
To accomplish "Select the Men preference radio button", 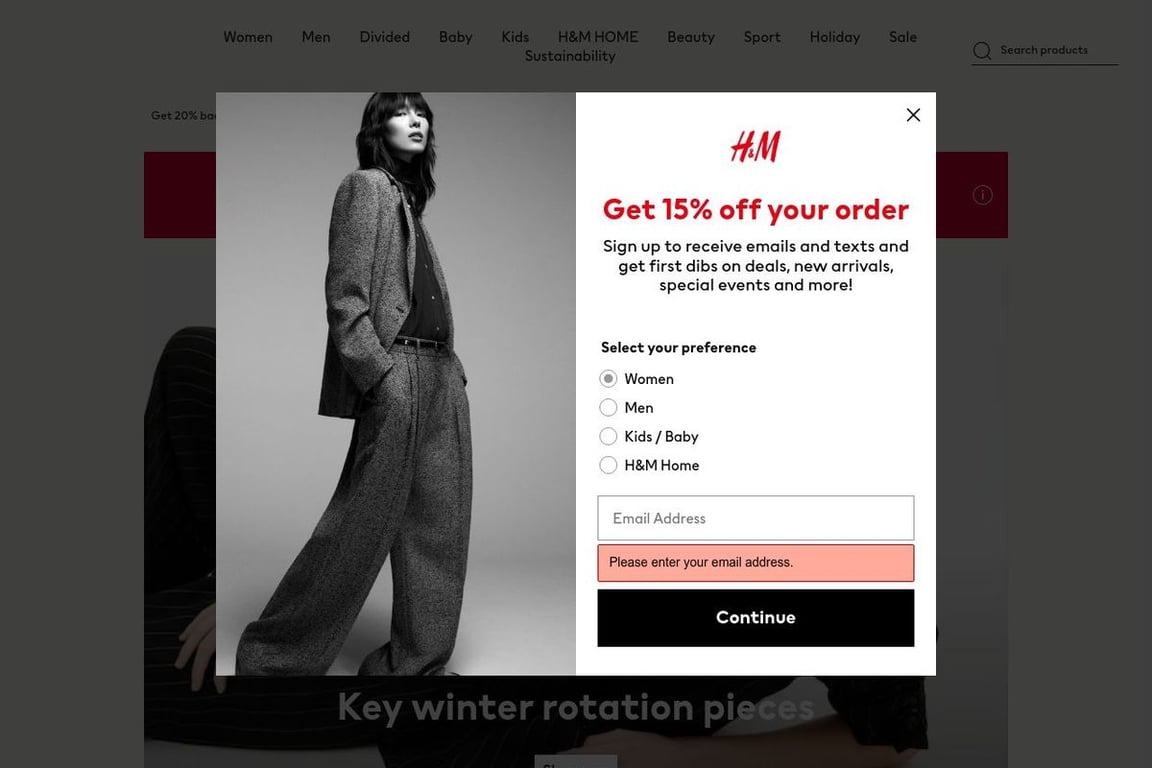I will [x=608, y=407].
